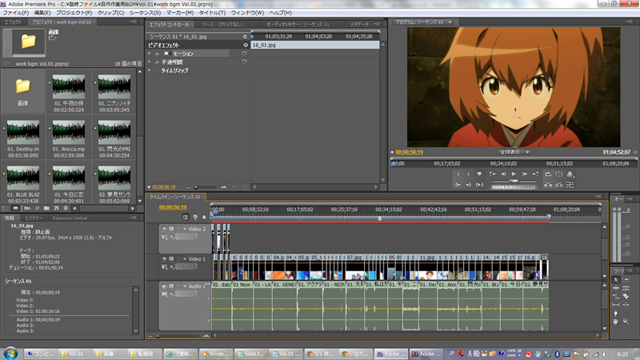This screenshot has height=360, width=640.
Task: Click Play In to Out button
Action: pos(479,184)
